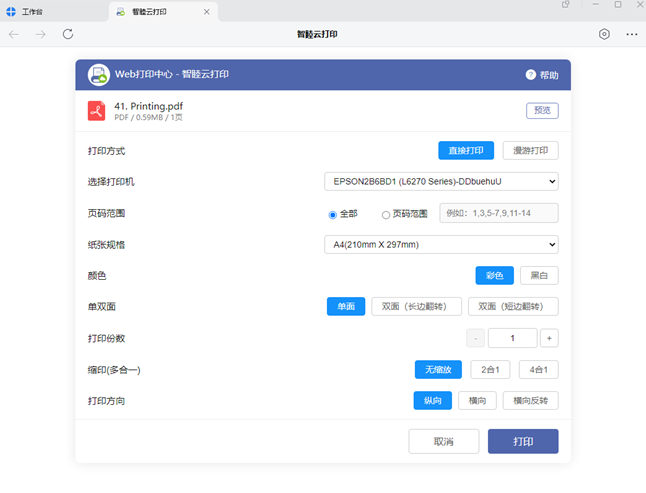Select the 全部 pages radio button
Screen dimensions: 646x493
332,215
